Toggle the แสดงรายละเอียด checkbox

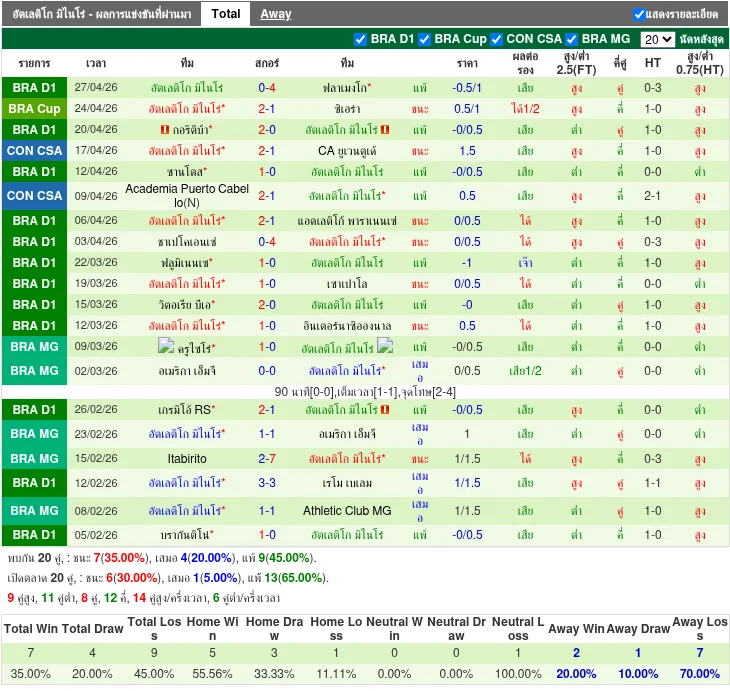(639, 14)
